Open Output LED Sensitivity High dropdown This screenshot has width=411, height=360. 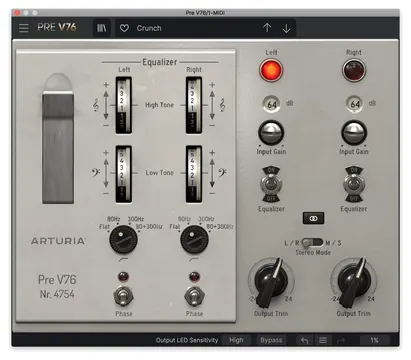click(x=236, y=340)
